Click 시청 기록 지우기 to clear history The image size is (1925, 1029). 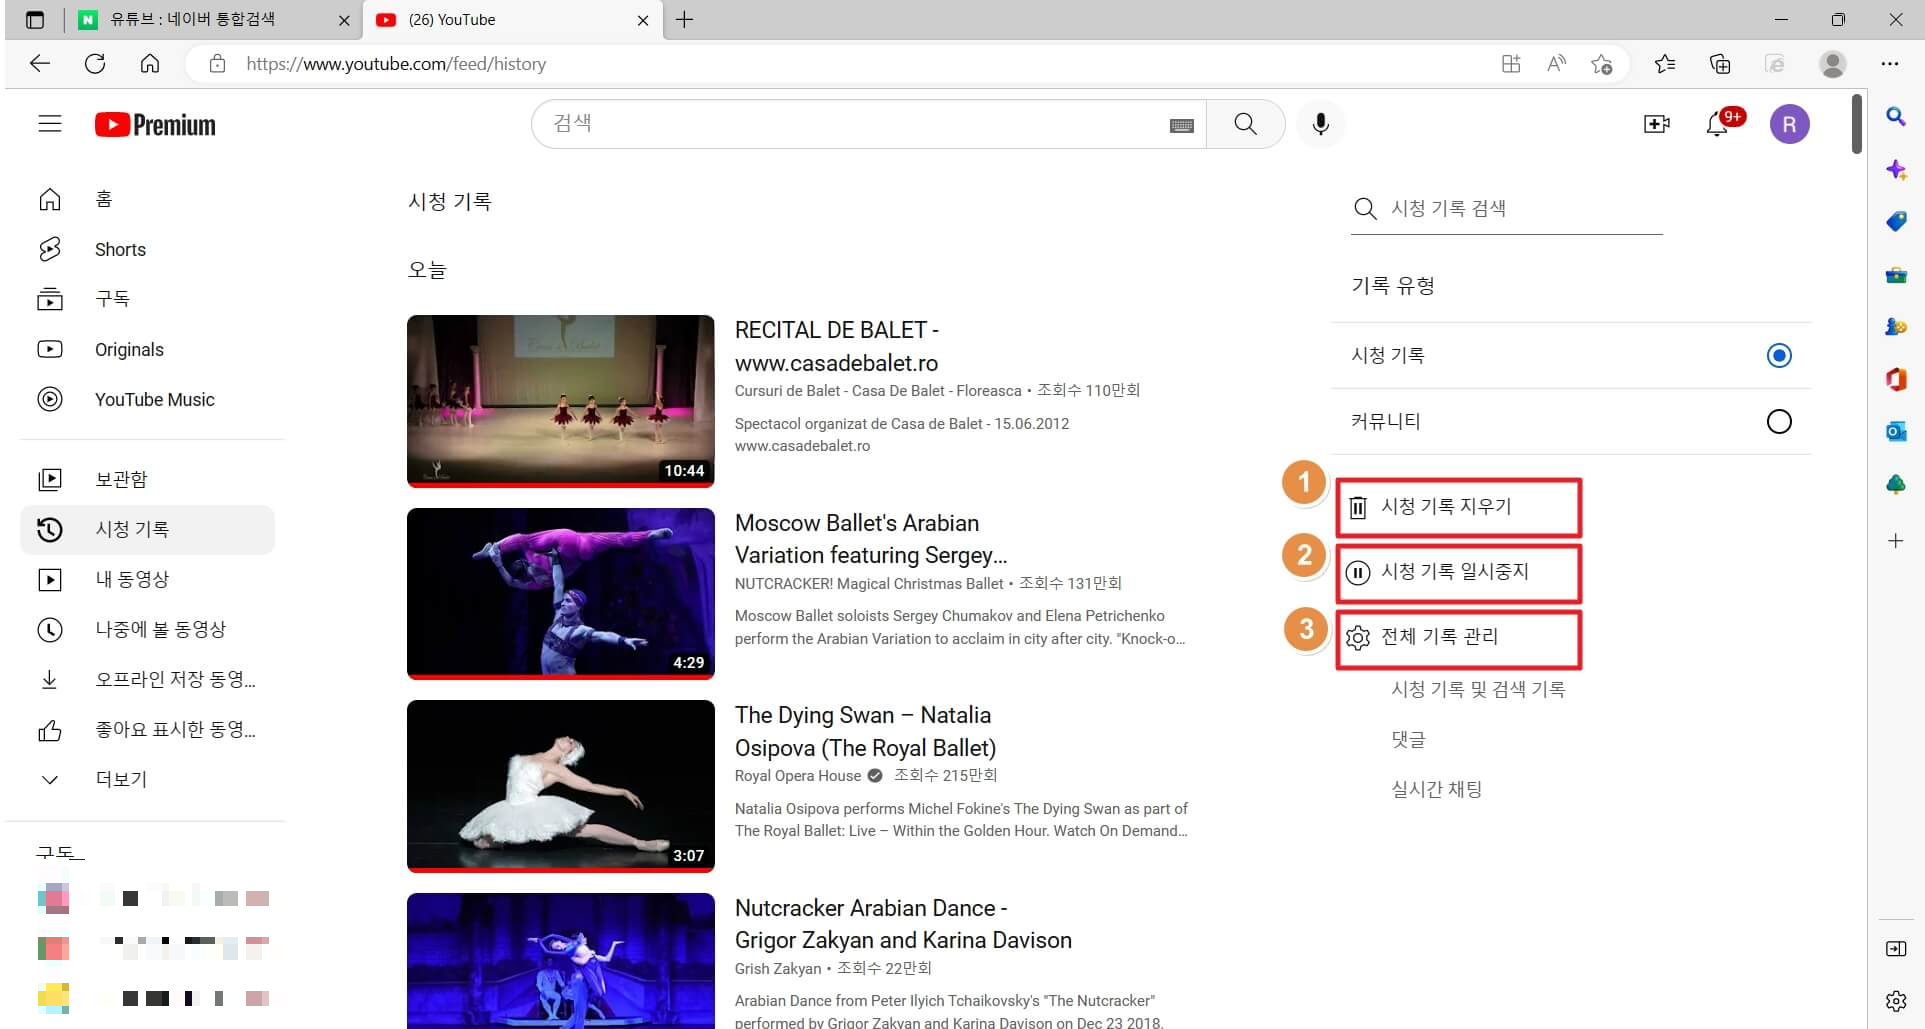coord(1455,507)
